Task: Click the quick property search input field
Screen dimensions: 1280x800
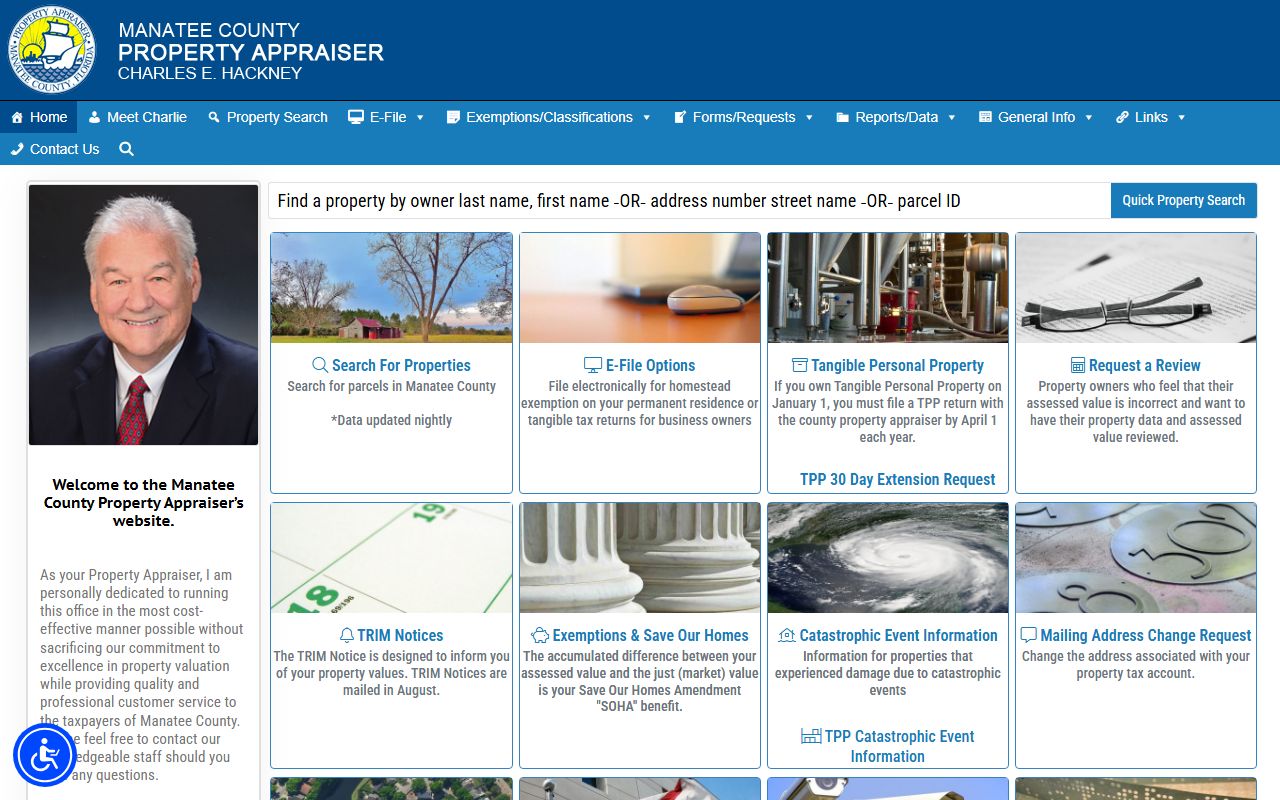Action: point(689,200)
